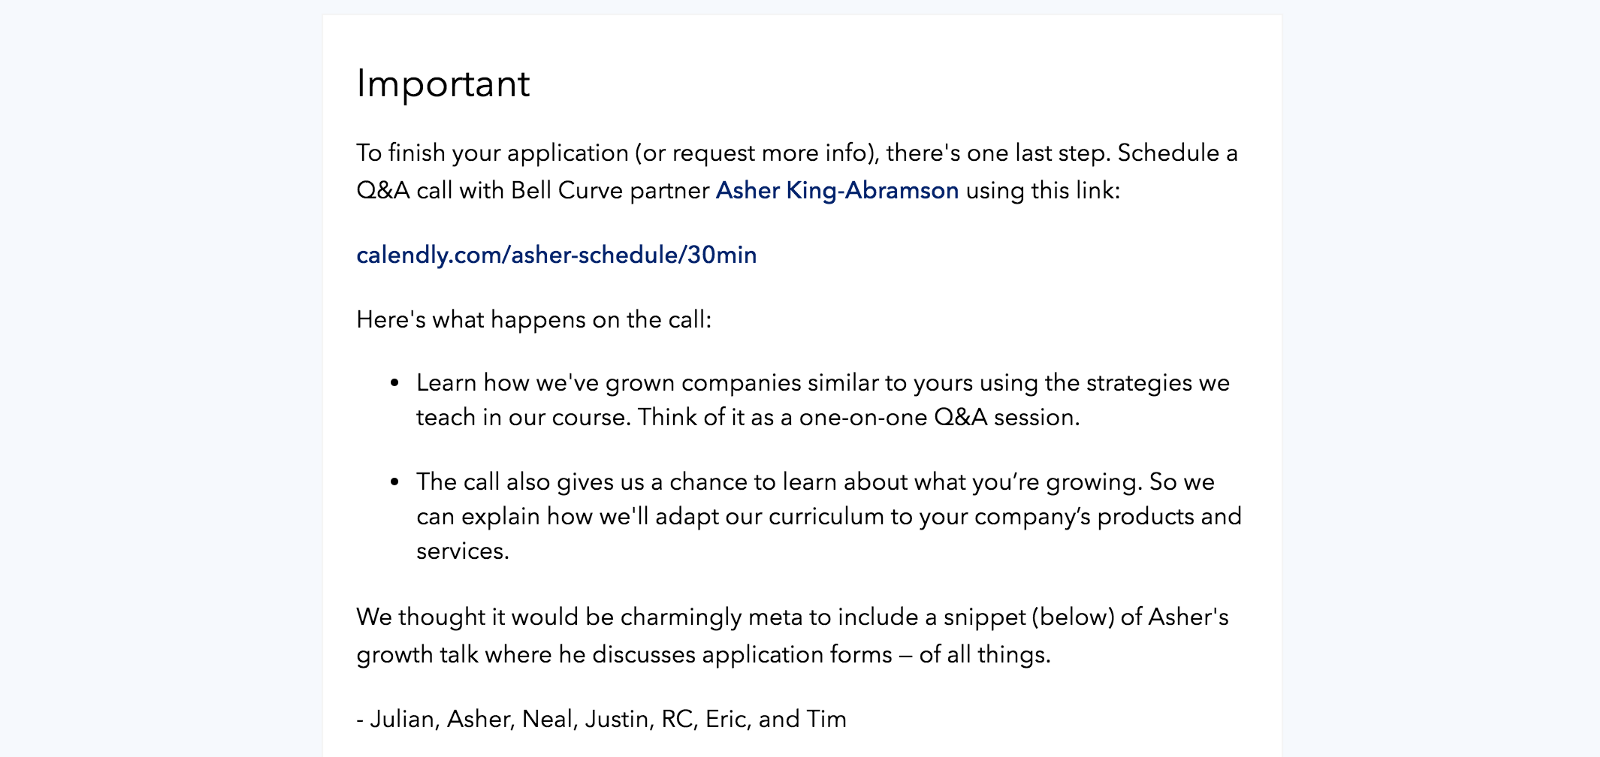This screenshot has height=757, width=1600.
Task: Click "Here's what happens on the call:" line
Action: [534, 320]
